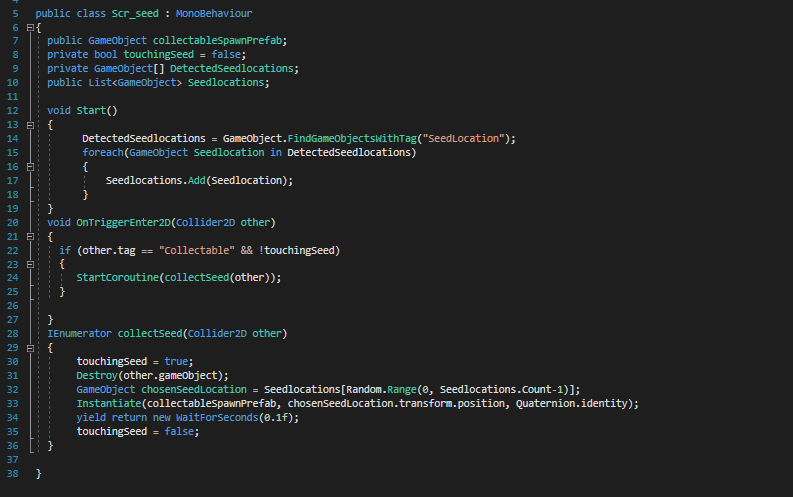The image size is (793, 497).
Task: Fold the OnTriggerEnter2D body at line 21
Action: [x=29, y=235]
